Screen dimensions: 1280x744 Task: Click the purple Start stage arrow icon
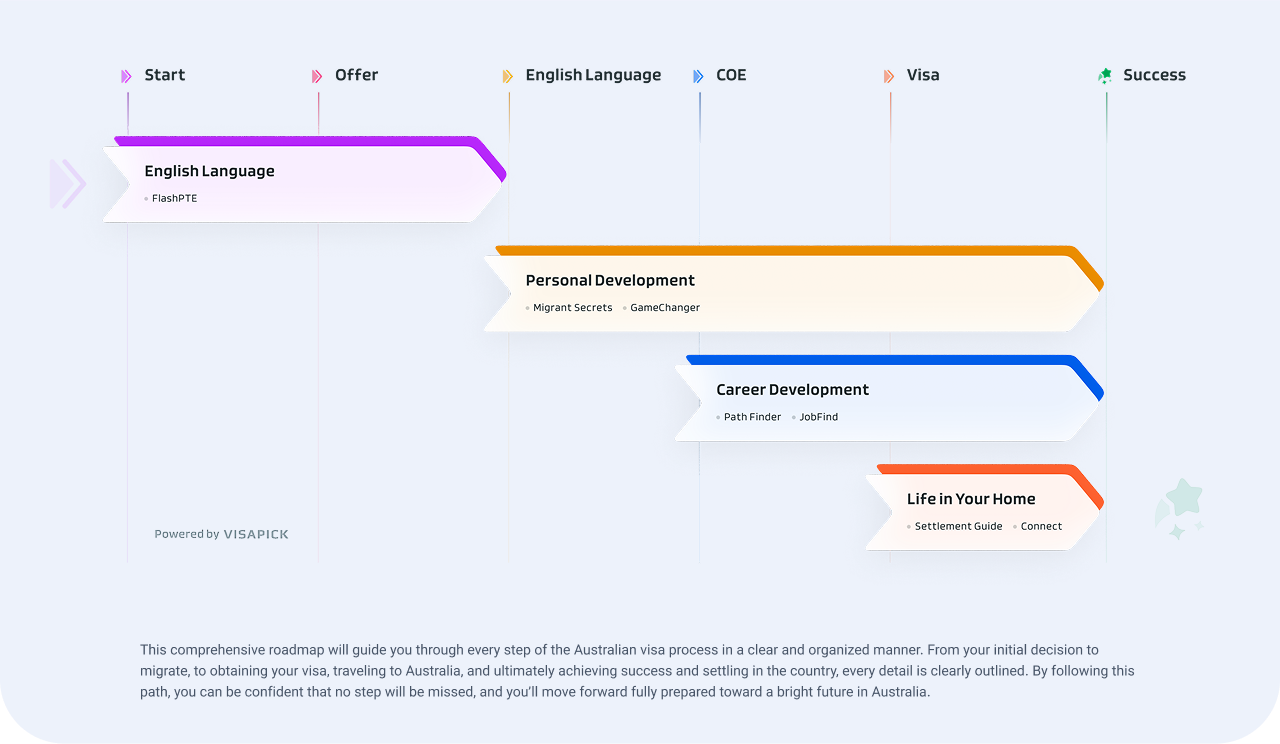tap(126, 76)
